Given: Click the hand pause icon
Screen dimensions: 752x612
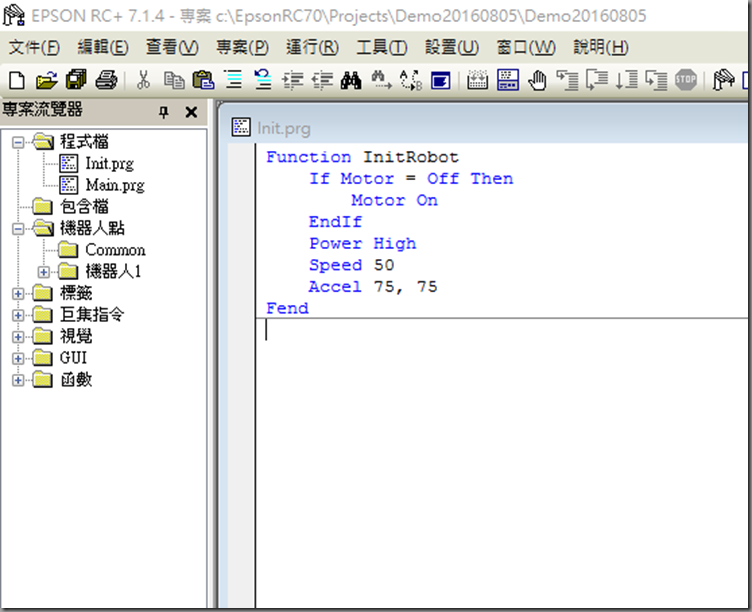Looking at the screenshot, I should (538, 80).
